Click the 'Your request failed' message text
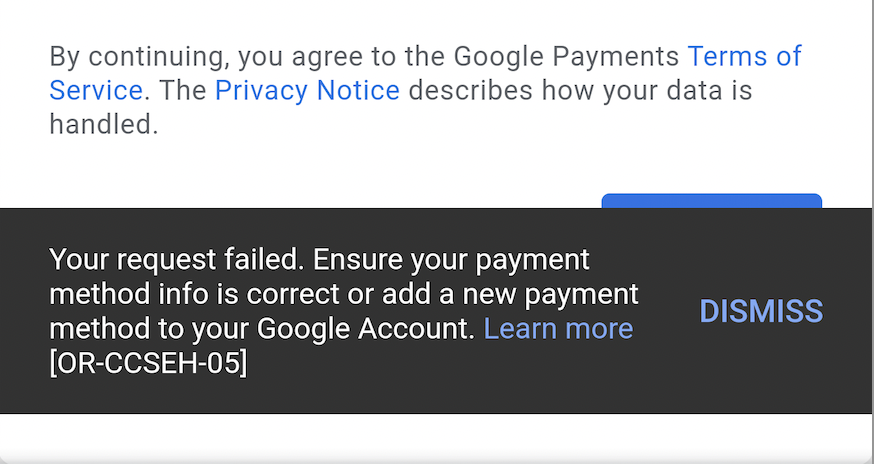The height and width of the screenshot is (464, 874). coord(177,260)
